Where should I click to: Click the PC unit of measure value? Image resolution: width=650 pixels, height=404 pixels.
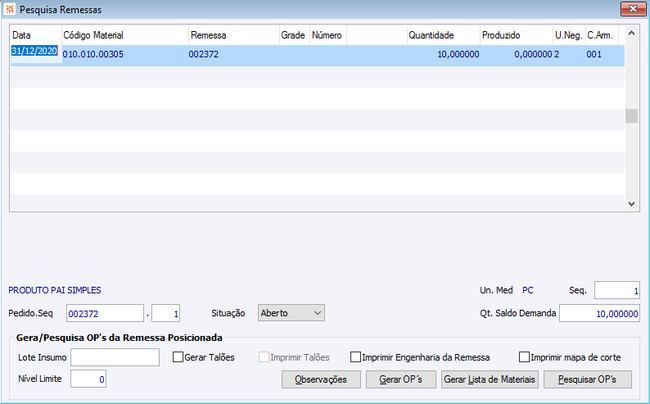(528, 290)
